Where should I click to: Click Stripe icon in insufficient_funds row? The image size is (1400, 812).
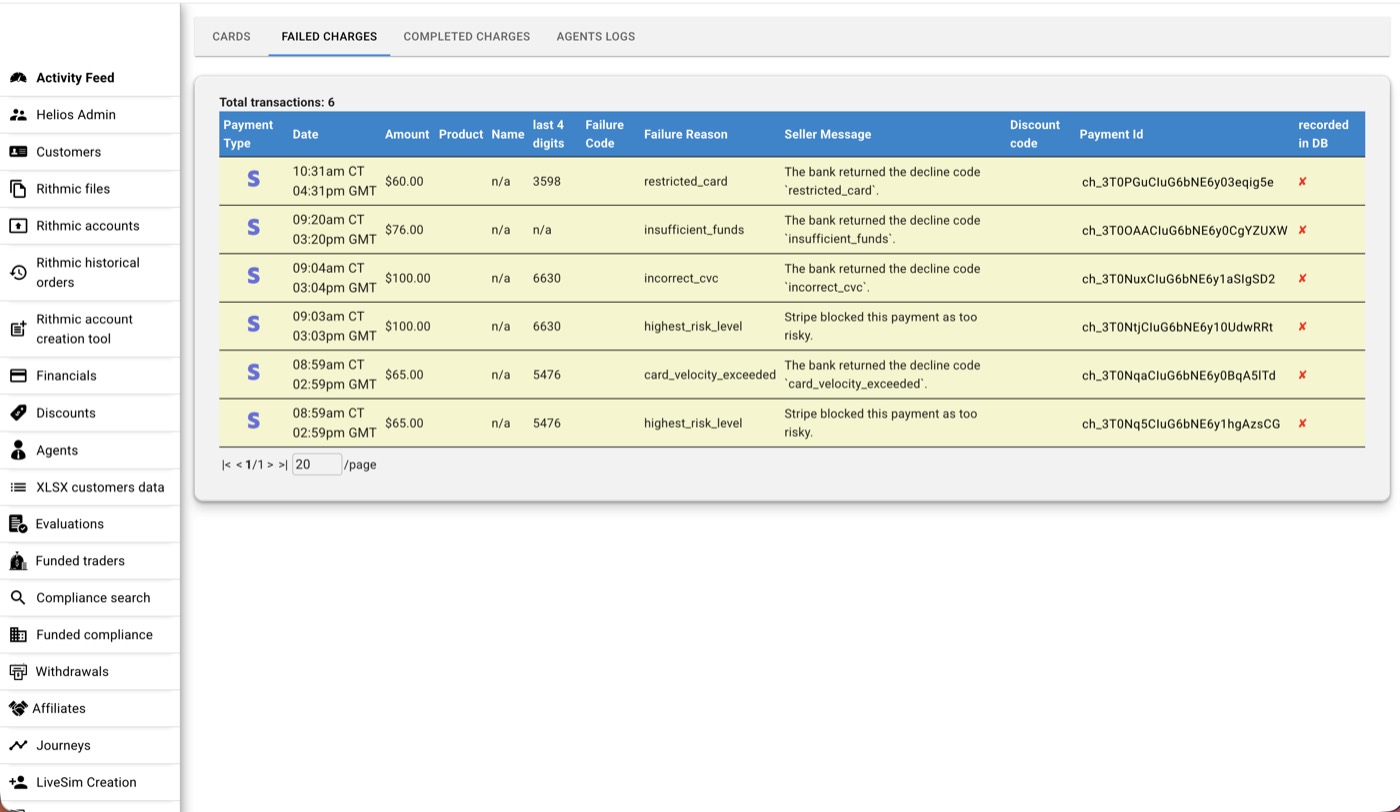tap(253, 227)
